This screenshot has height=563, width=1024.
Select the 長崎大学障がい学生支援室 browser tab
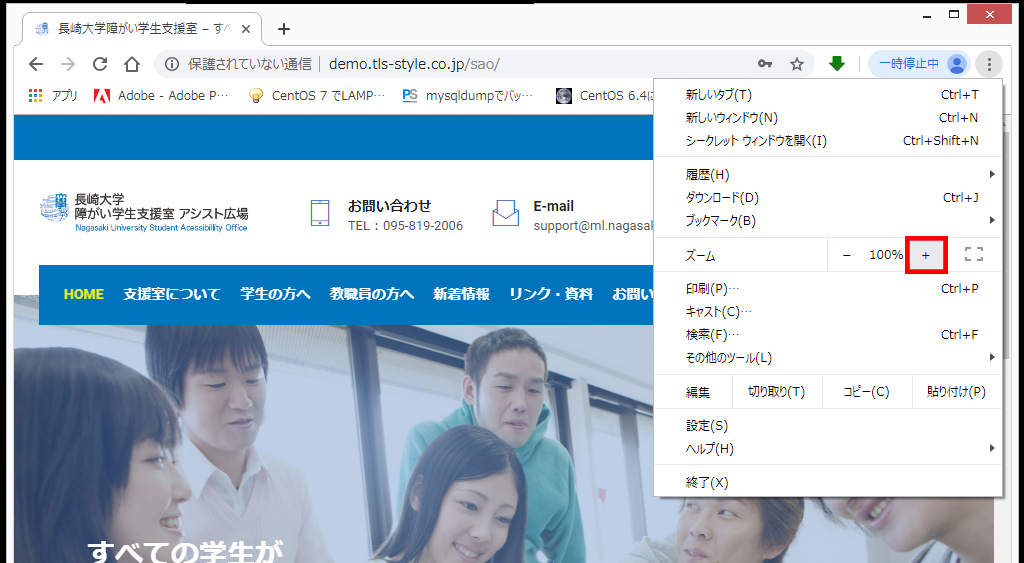click(x=142, y=29)
